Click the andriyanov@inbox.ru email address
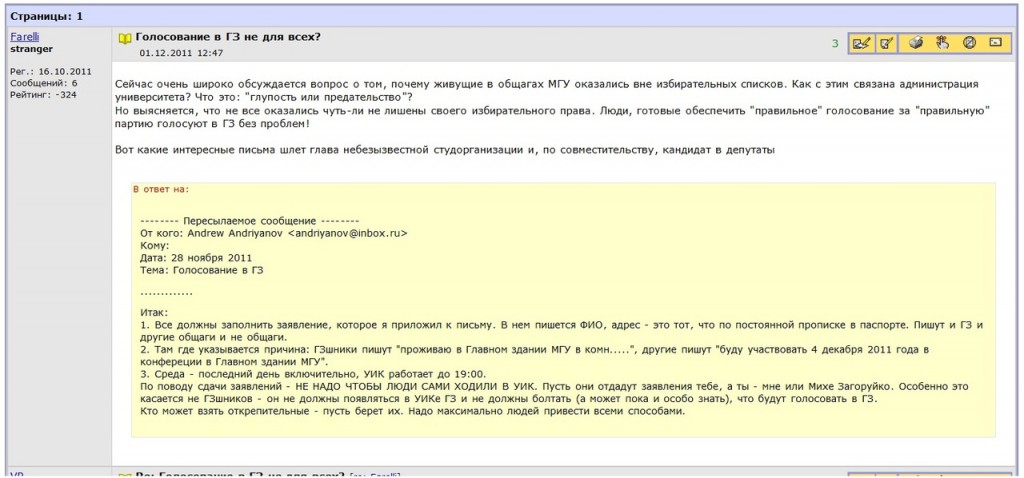This screenshot has height=478, width=1024. pyautogui.click(x=347, y=233)
